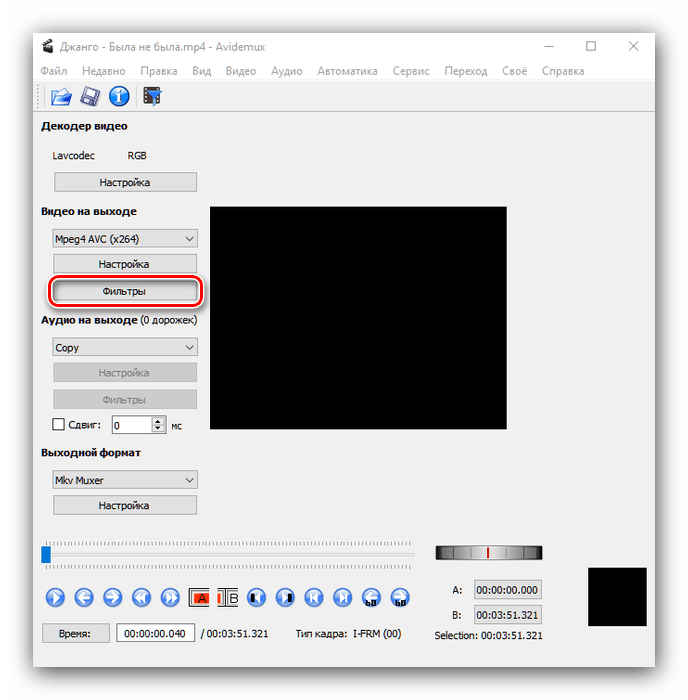The width and height of the screenshot is (688, 700).
Task: Open the Своё menu
Action: (x=514, y=71)
